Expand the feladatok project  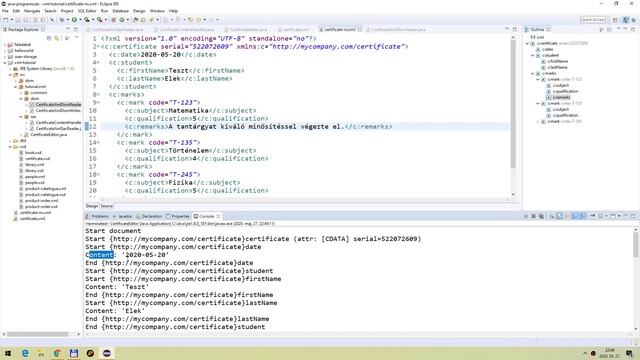point(5,44)
